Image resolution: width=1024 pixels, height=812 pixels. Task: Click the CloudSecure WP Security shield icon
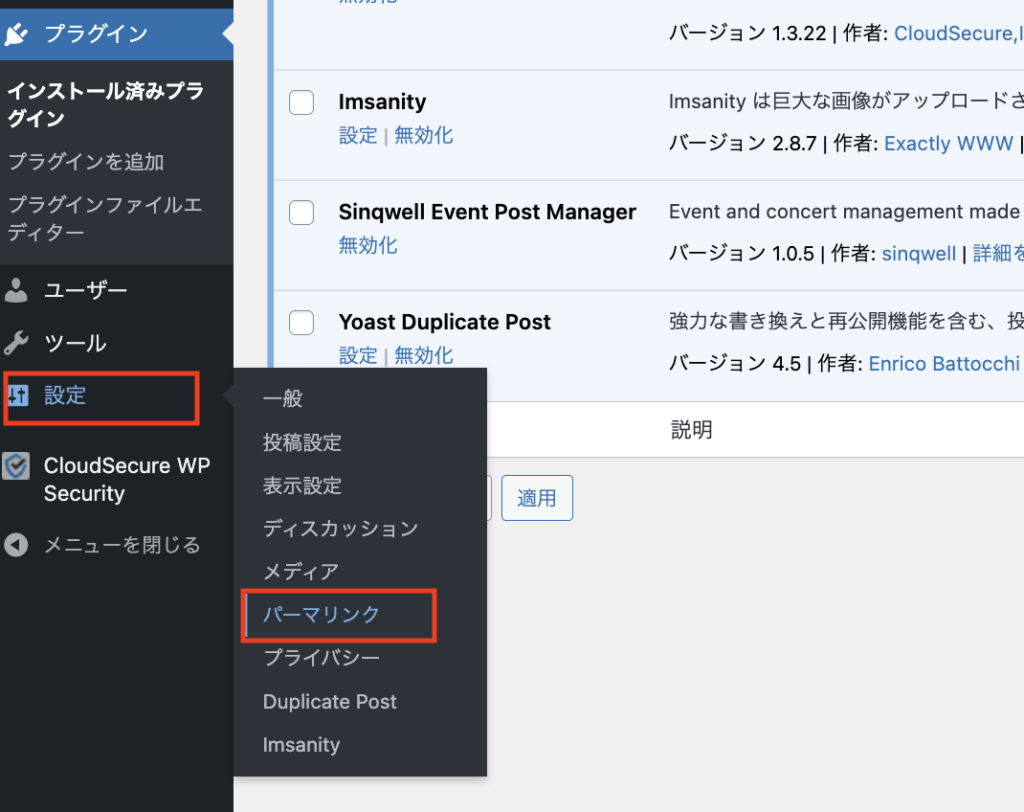(x=16, y=466)
